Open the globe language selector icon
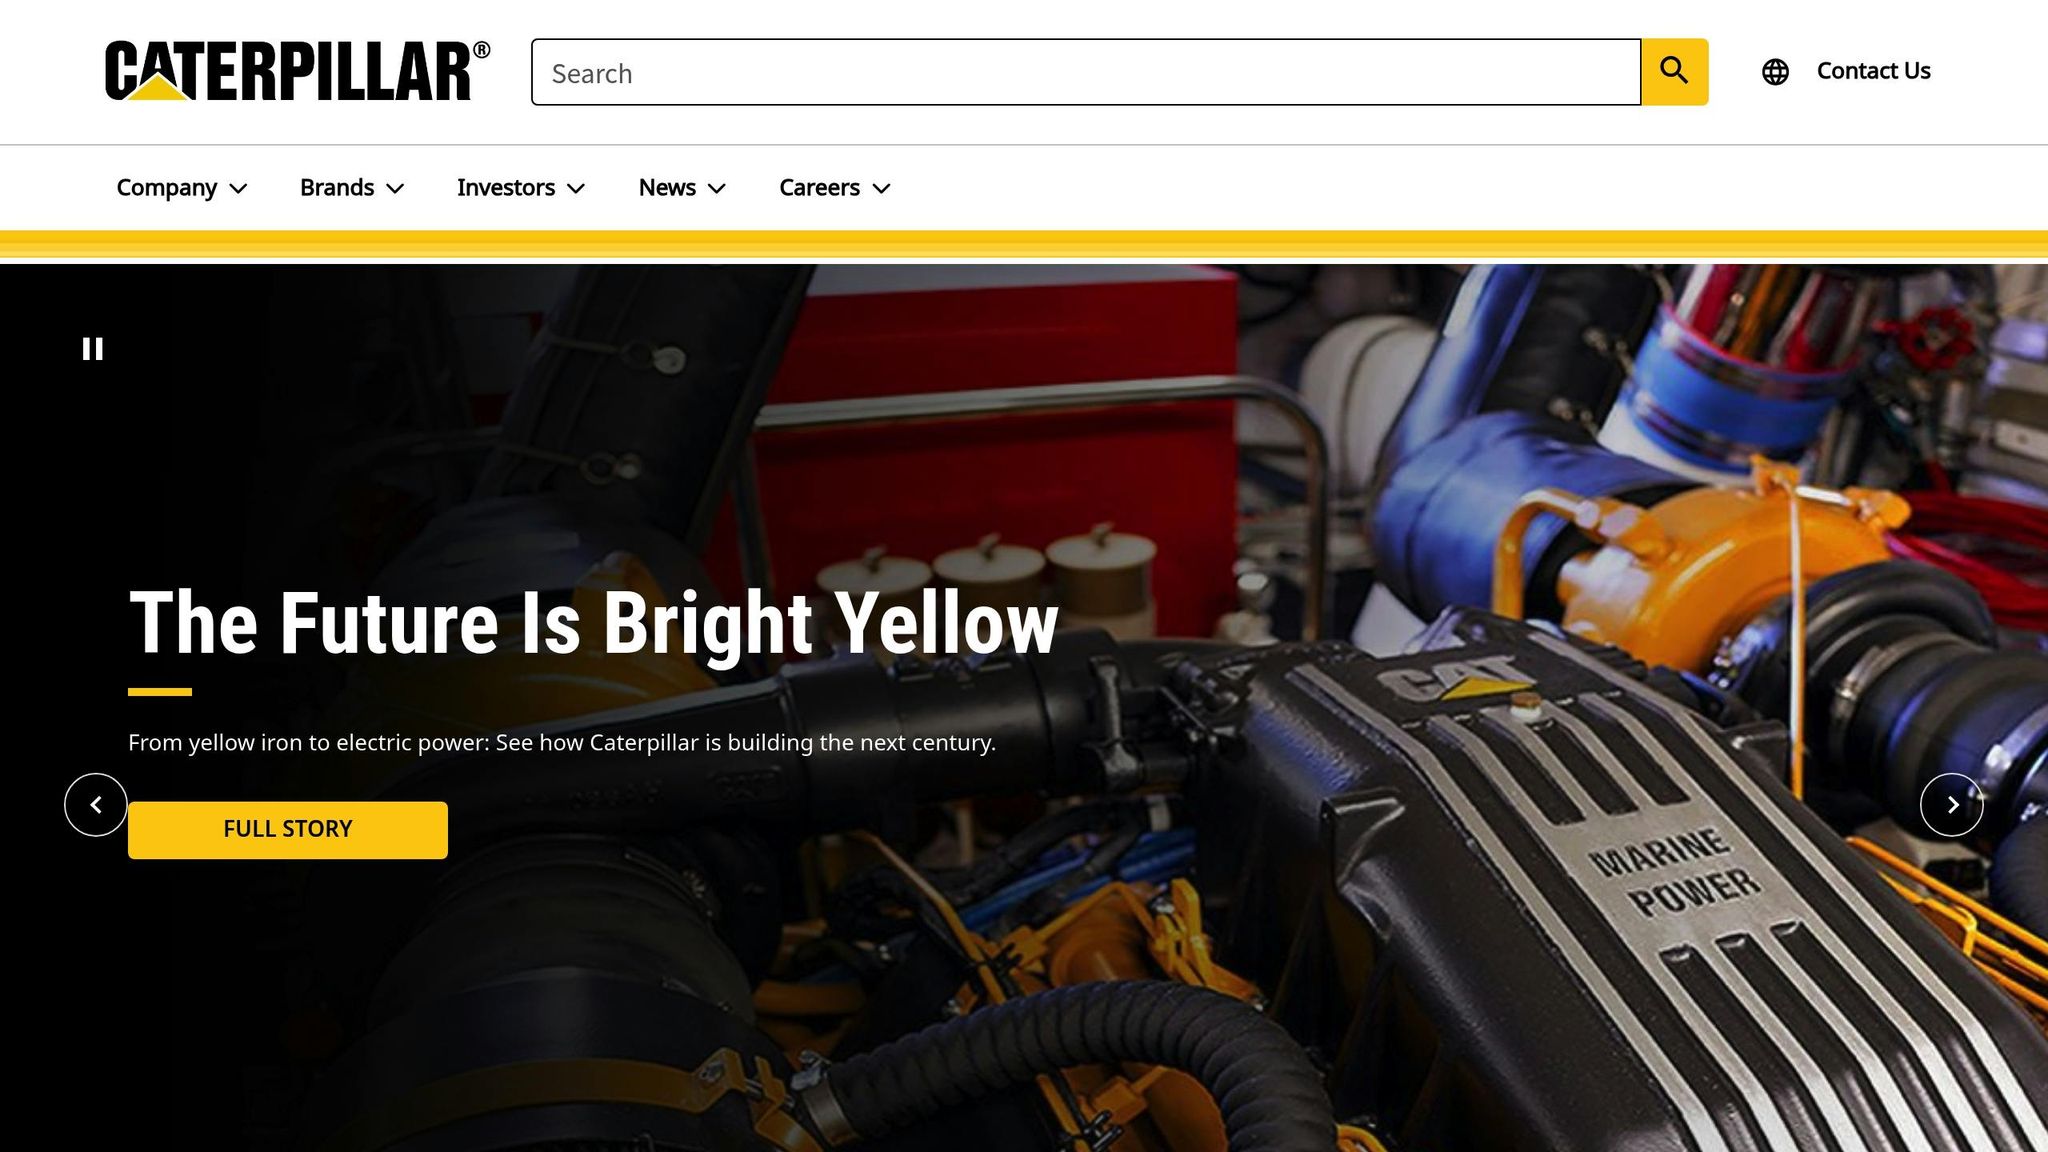 1775,72
